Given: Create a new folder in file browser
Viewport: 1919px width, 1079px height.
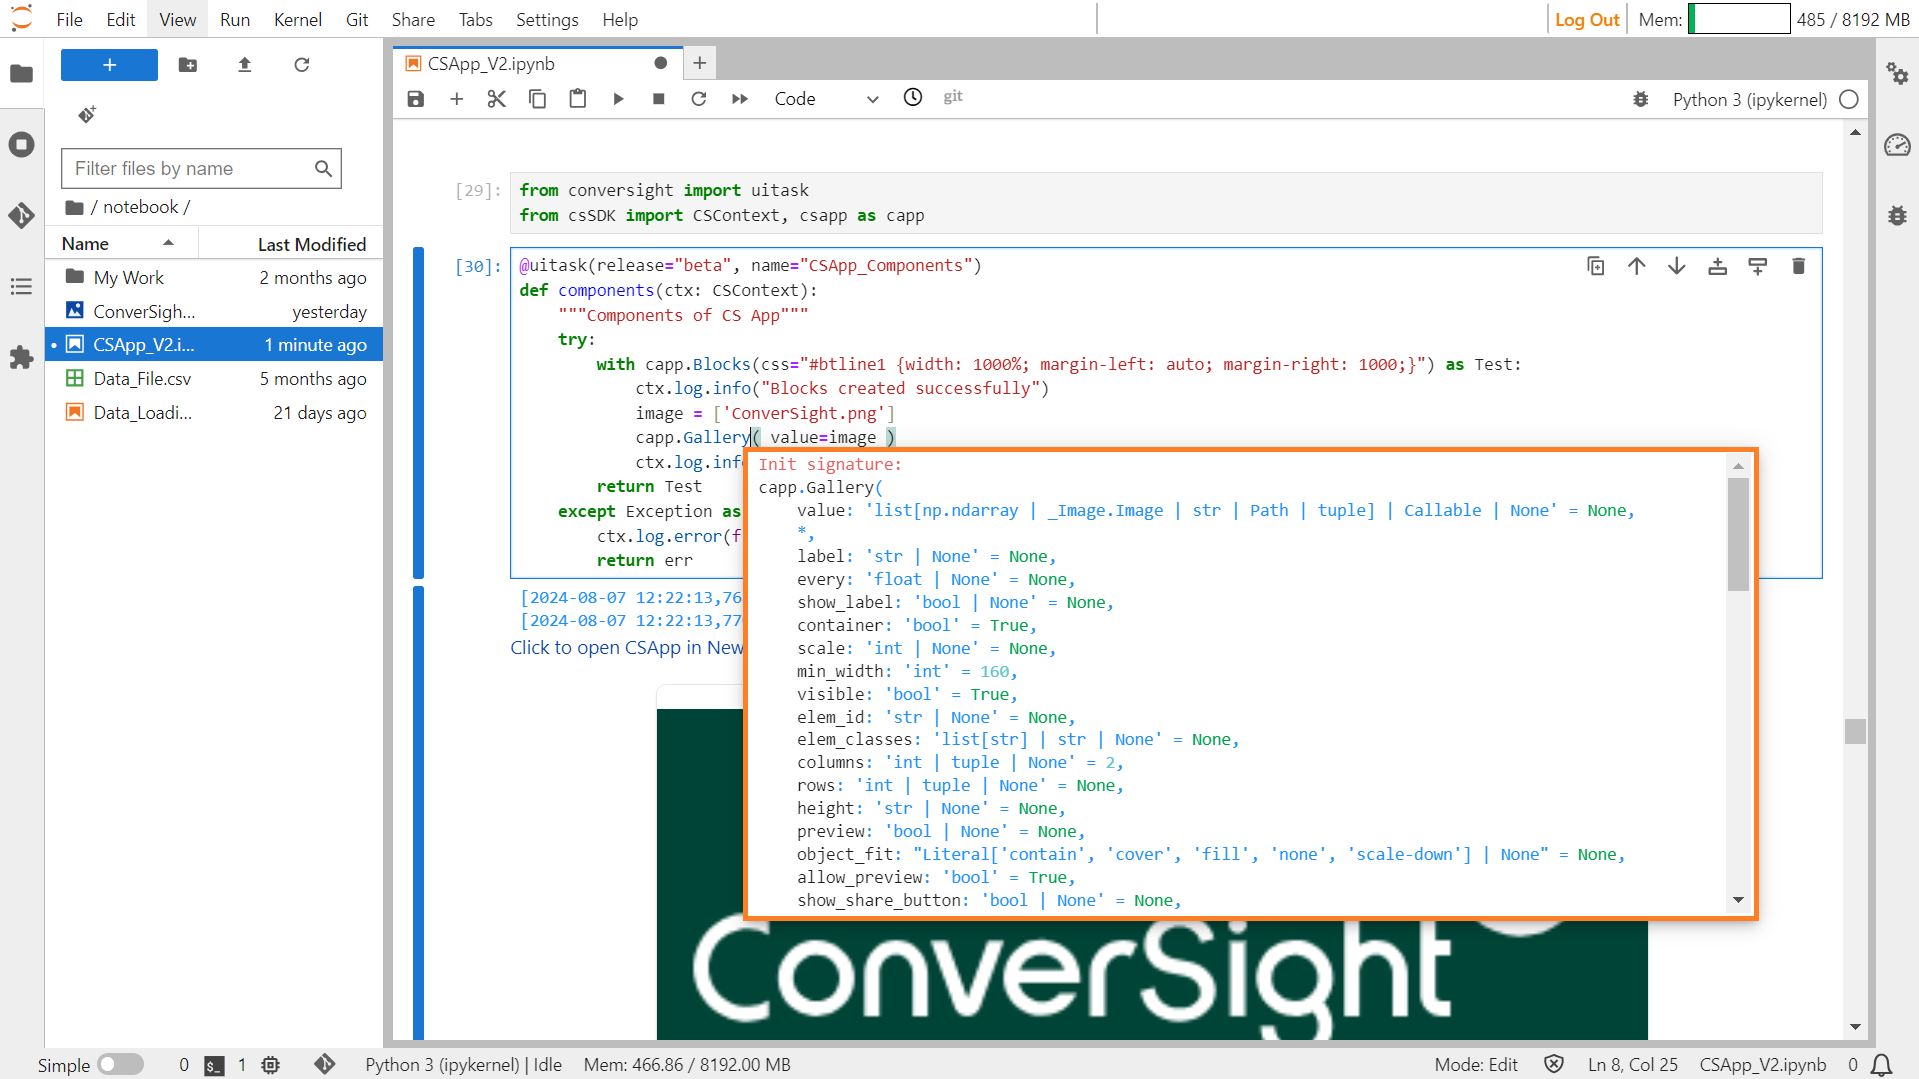Looking at the screenshot, I should (188, 65).
